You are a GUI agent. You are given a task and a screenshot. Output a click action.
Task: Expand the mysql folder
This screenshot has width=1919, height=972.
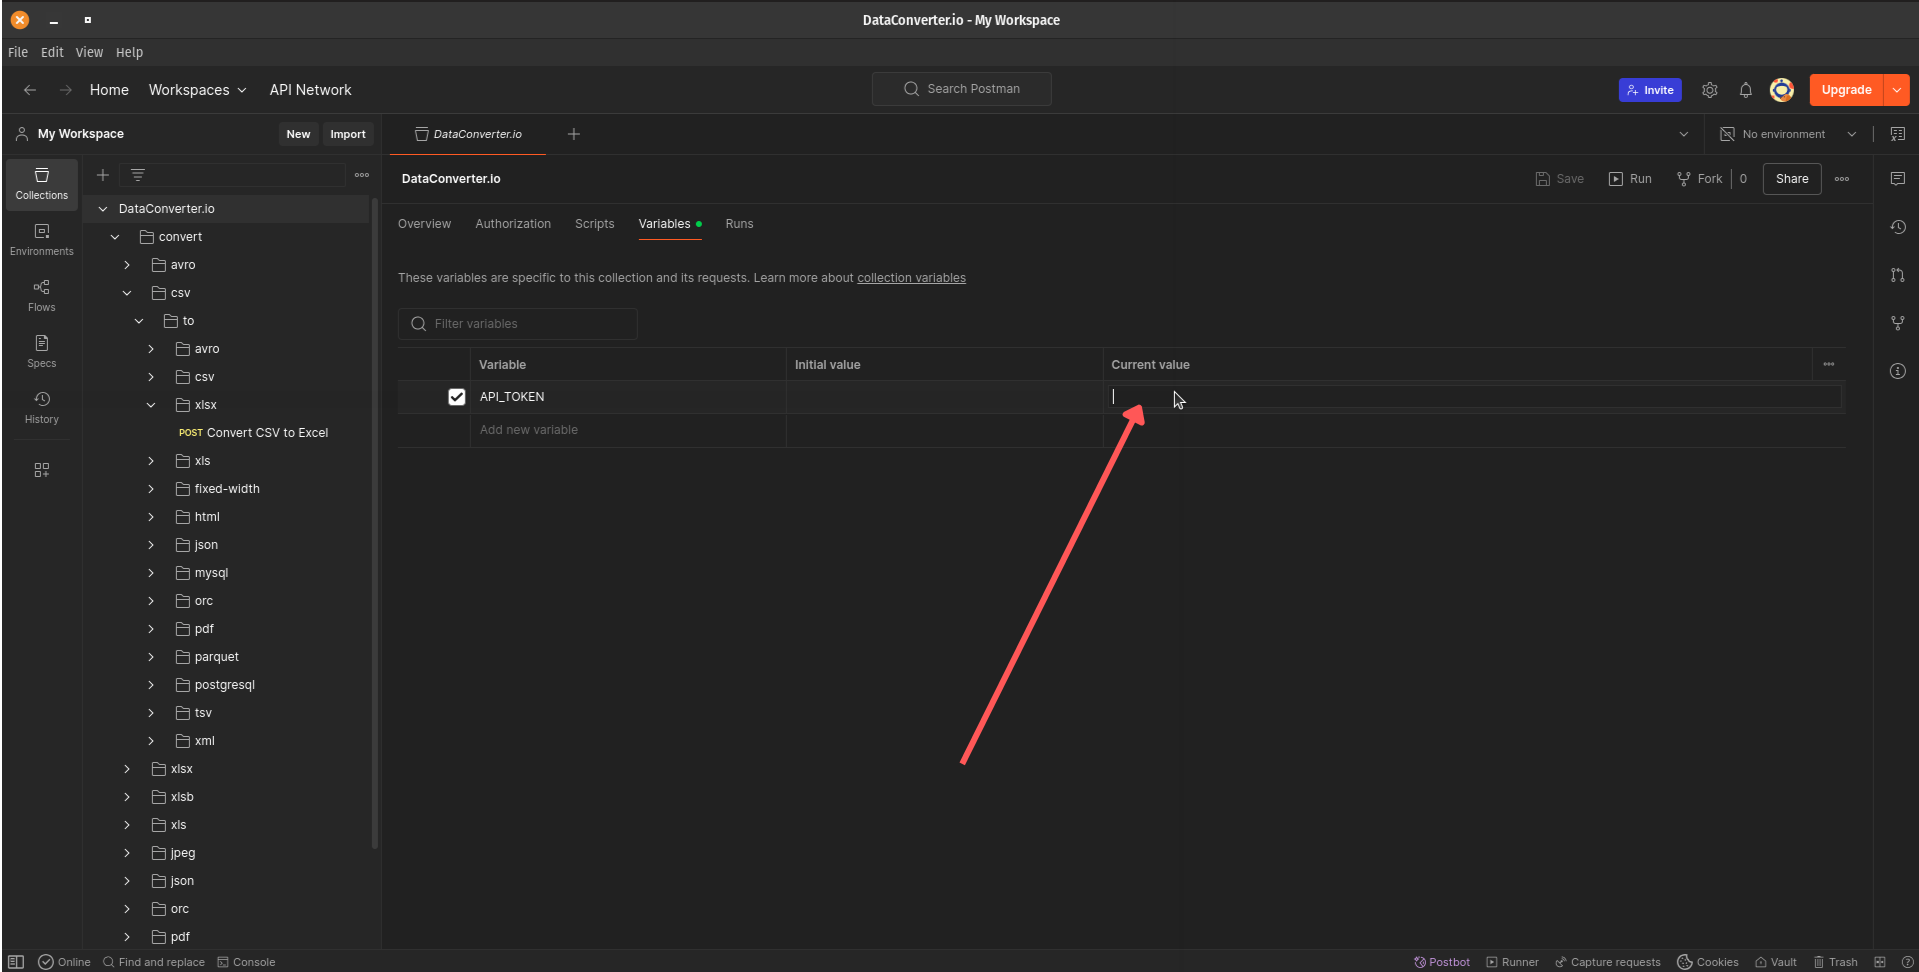[151, 573]
